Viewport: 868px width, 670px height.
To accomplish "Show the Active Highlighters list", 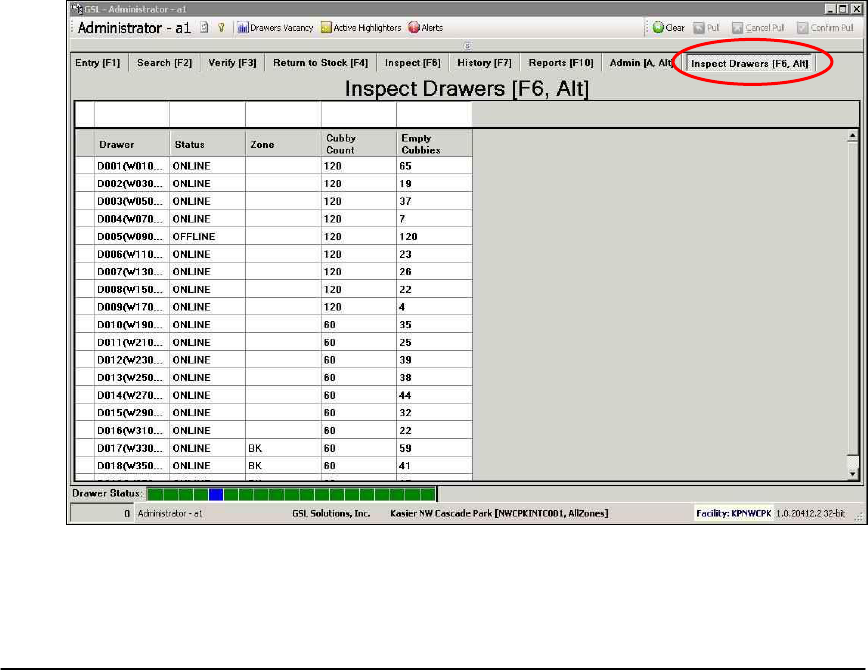I will (361, 28).
